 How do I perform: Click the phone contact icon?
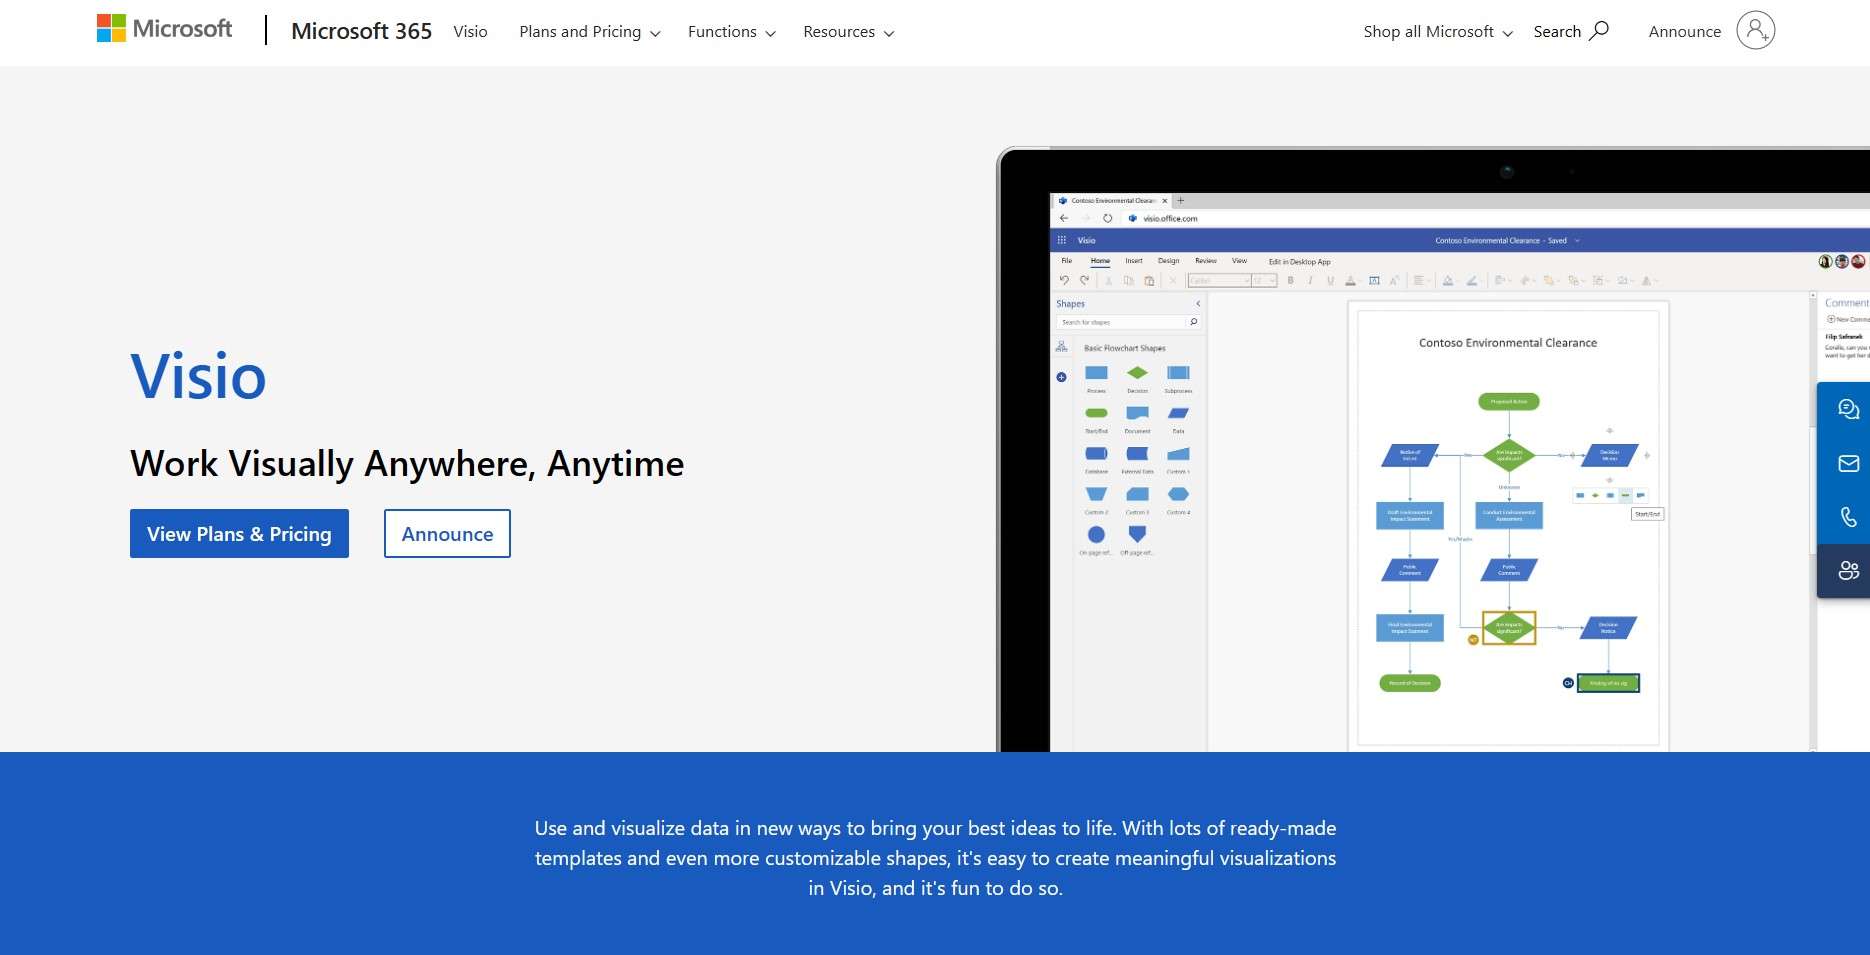(1848, 517)
